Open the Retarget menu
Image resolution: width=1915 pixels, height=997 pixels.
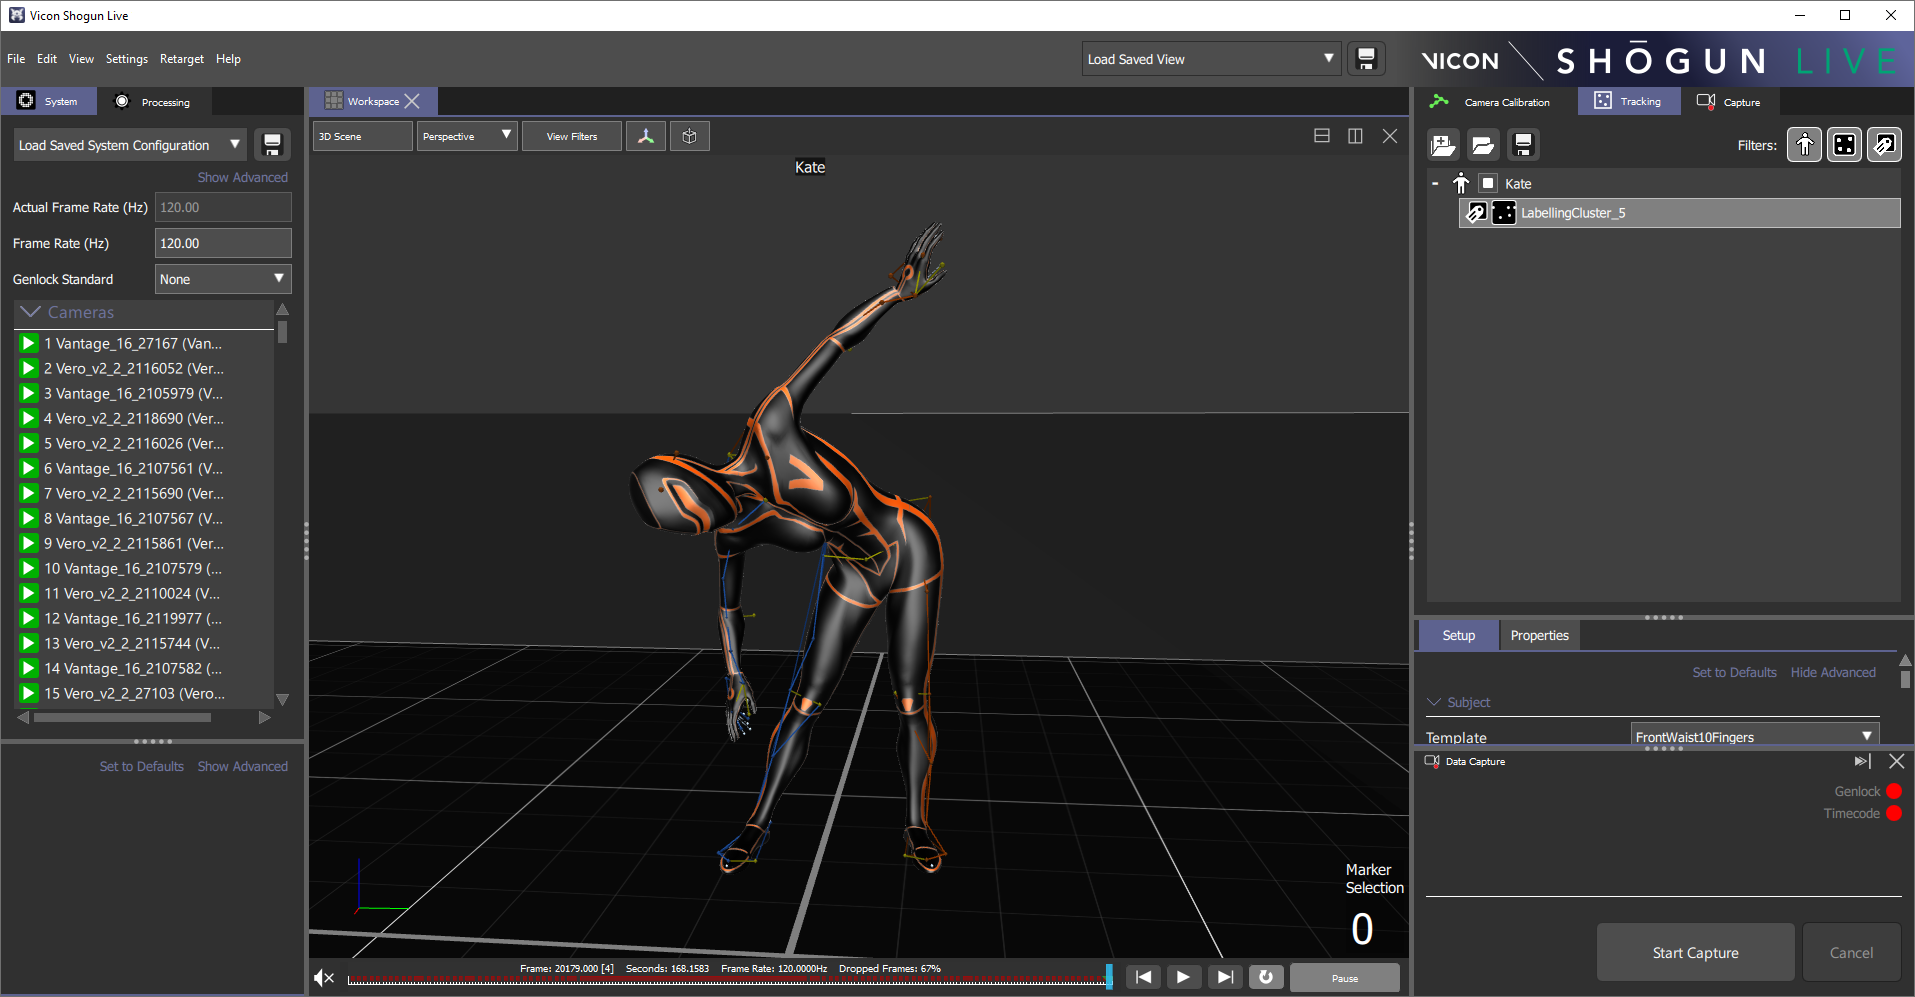pyautogui.click(x=181, y=59)
